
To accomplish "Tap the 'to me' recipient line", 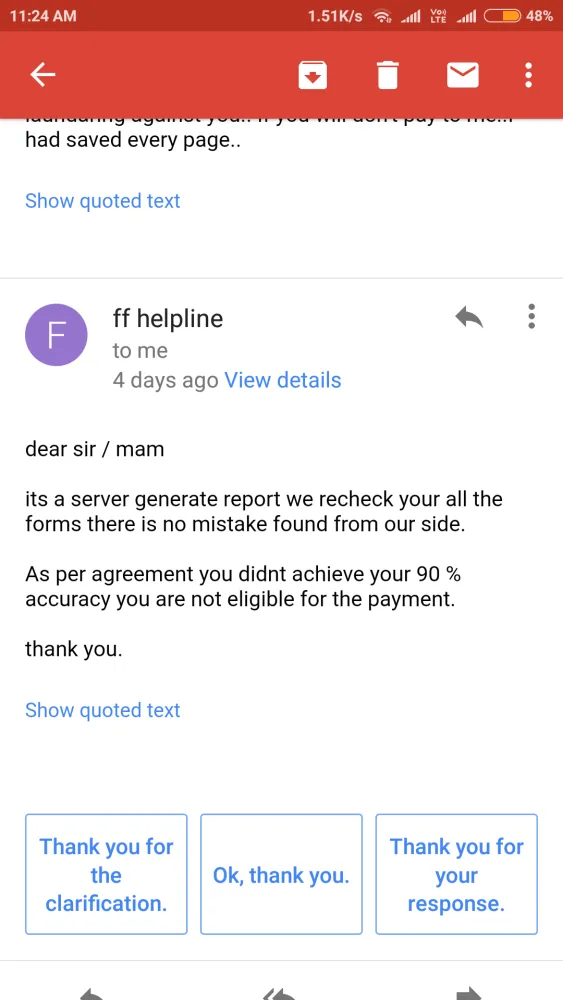I will click(140, 350).
